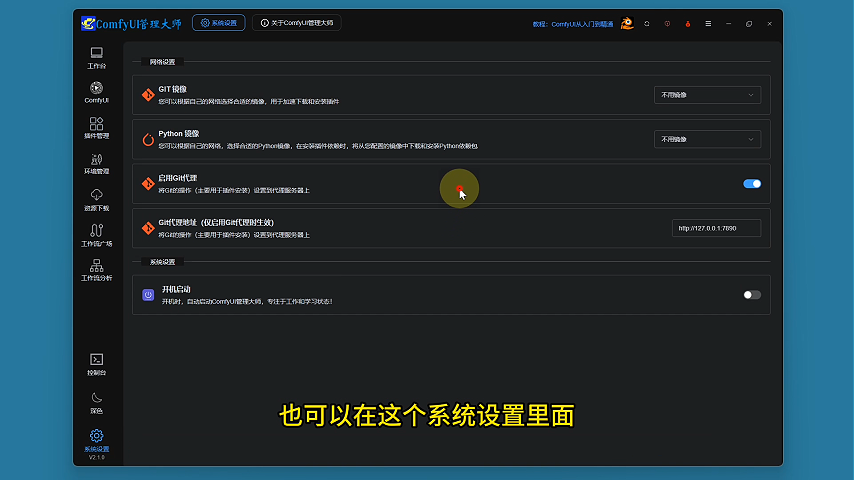
Task: Open 工作流分析 workflow analysis in sidebar
Action: tap(96, 270)
